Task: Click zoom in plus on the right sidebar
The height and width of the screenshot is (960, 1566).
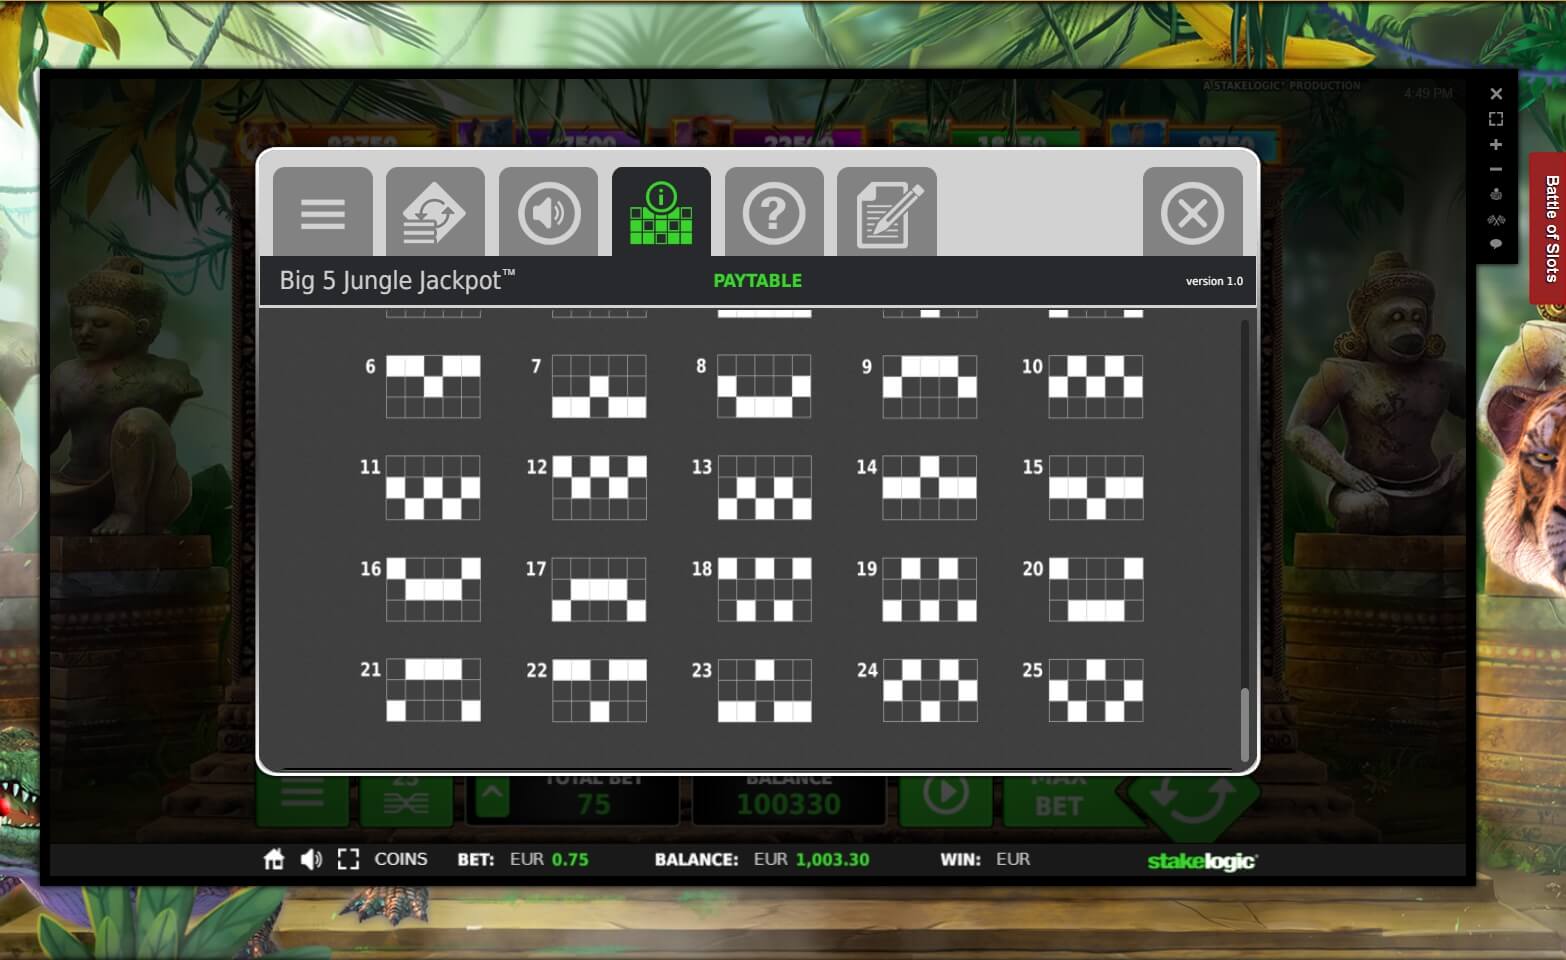Action: coord(1496,144)
